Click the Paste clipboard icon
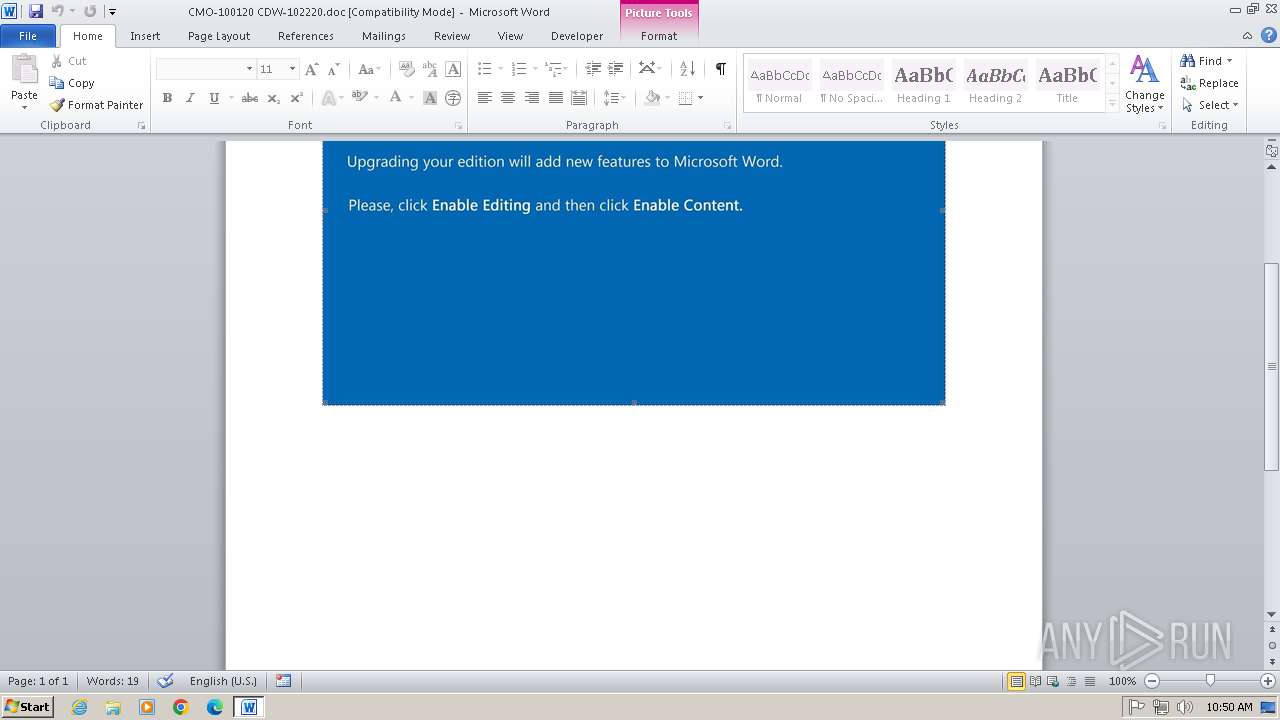The height and width of the screenshot is (720, 1280). 24,72
